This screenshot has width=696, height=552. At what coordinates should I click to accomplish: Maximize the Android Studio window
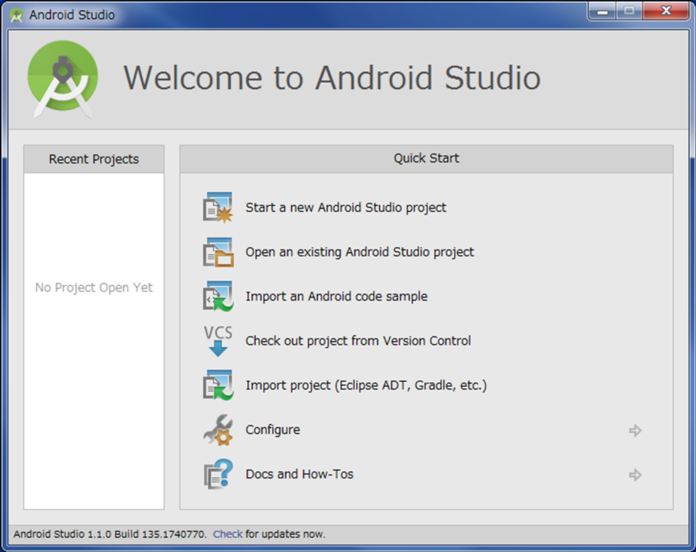pos(629,12)
